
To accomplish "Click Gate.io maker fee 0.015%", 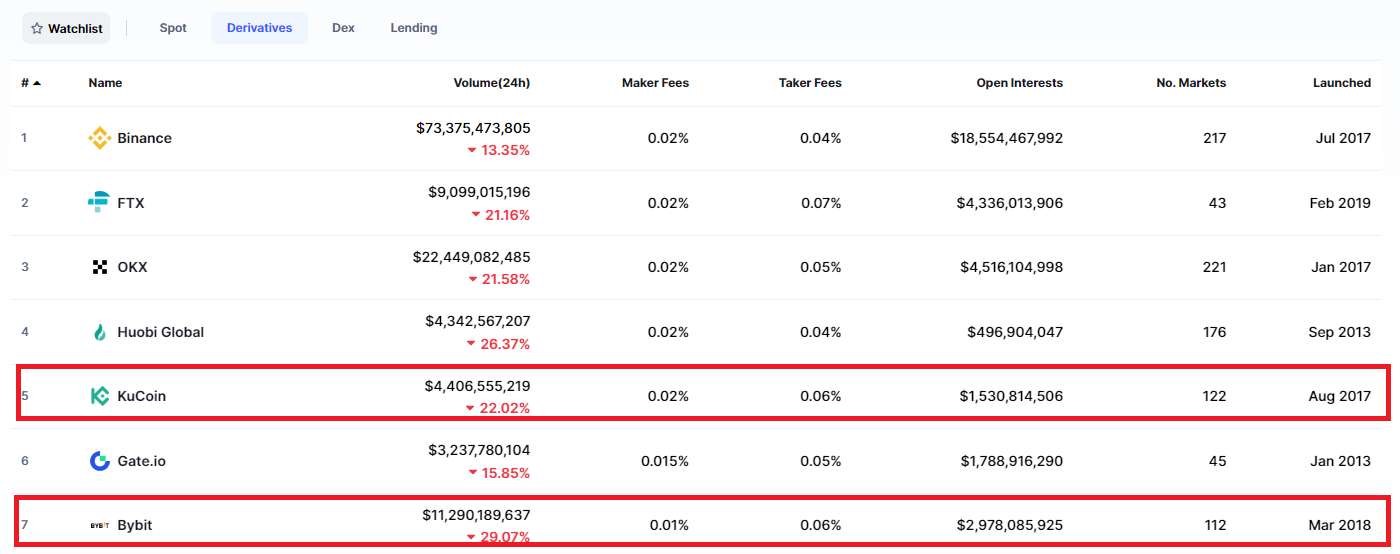I will [665, 461].
